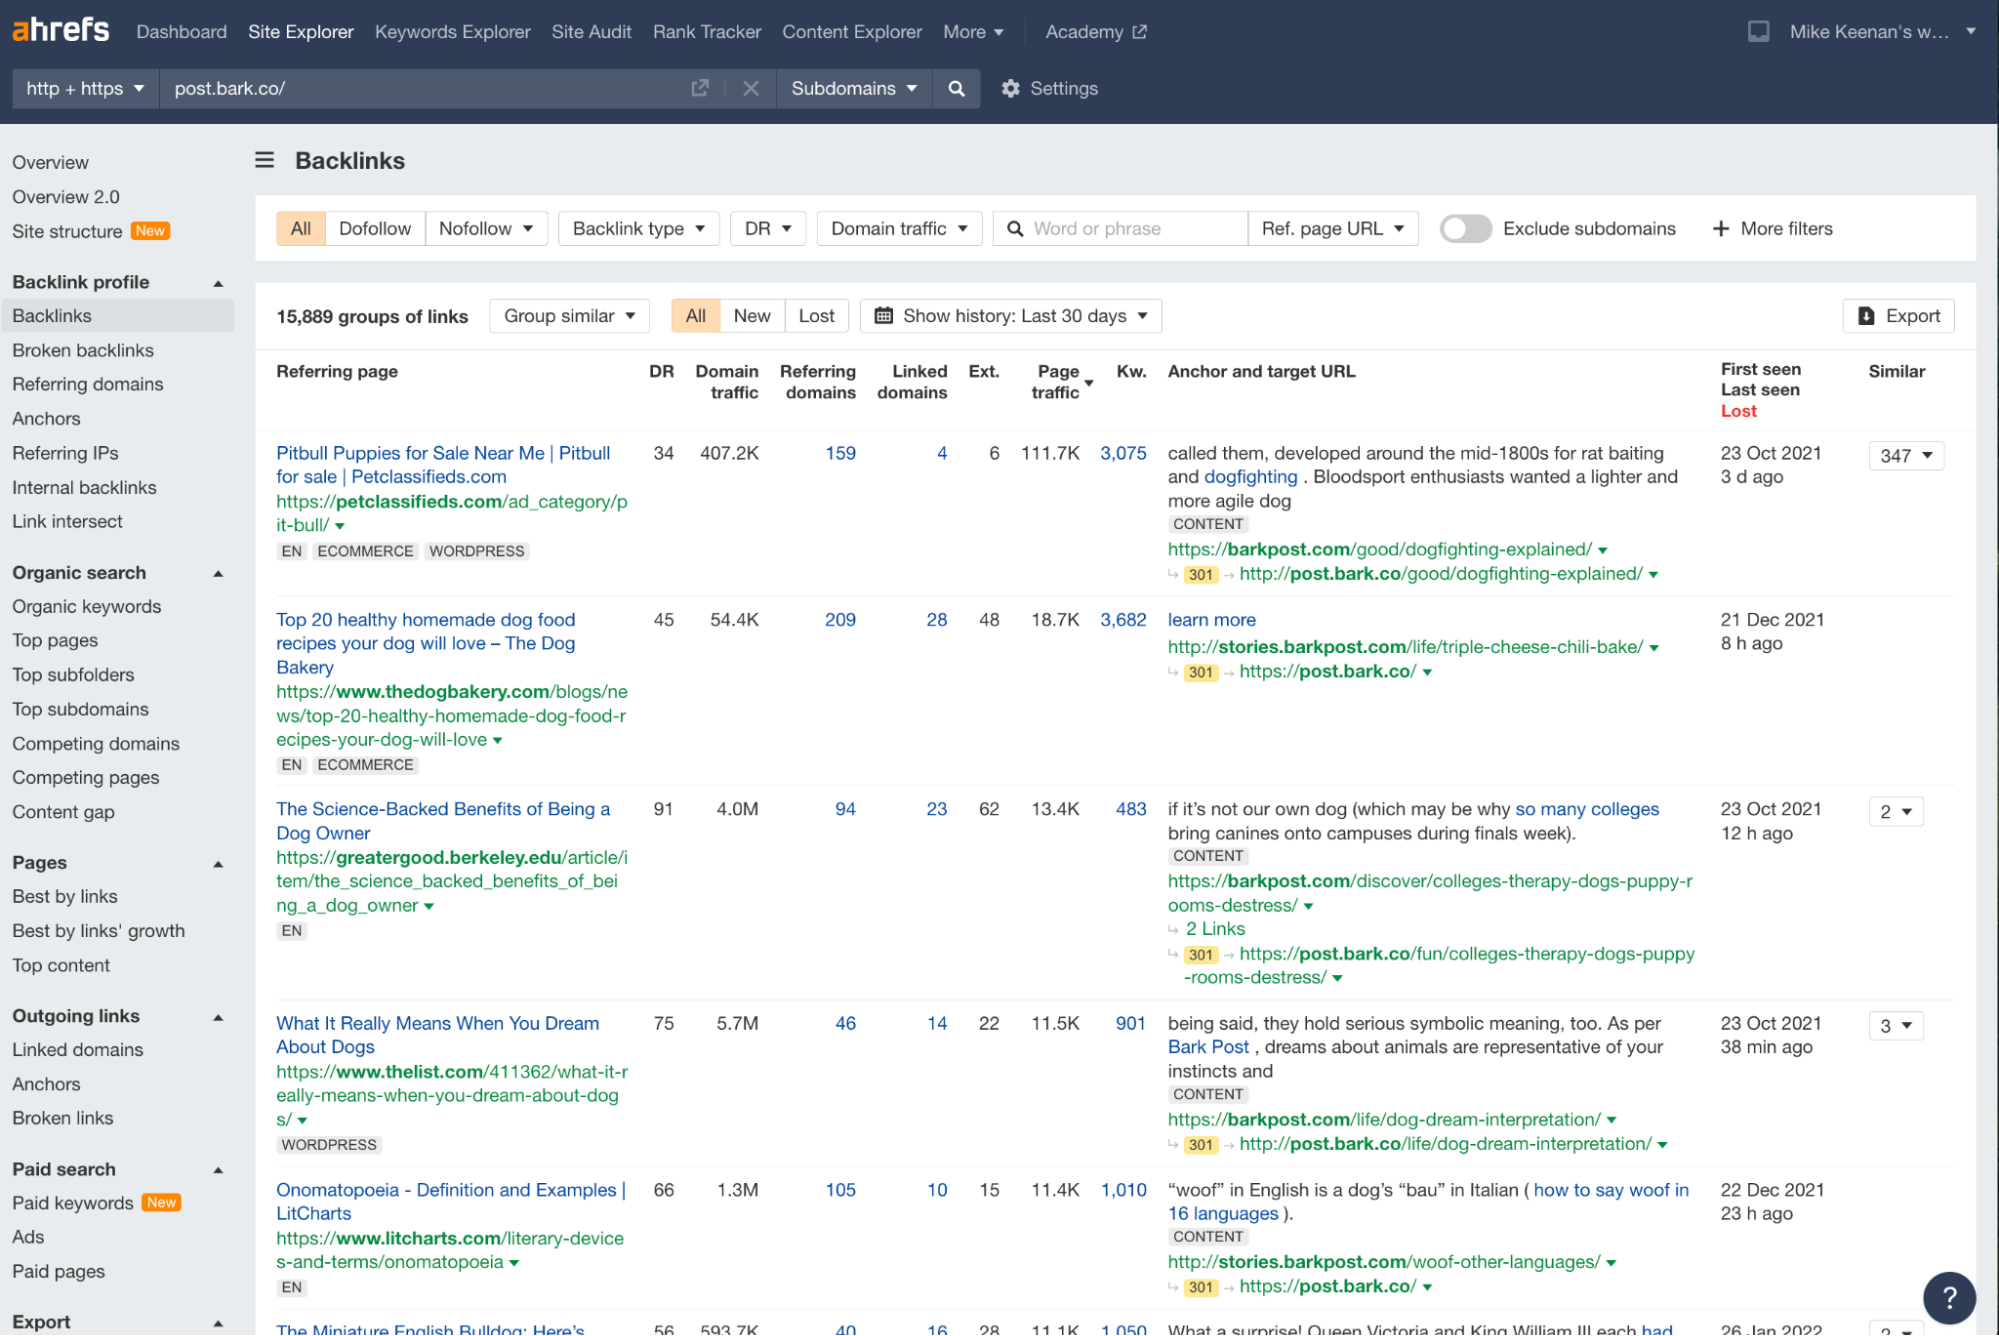The height and width of the screenshot is (1336, 1999).
Task: Toggle Exclude subdomains switch
Action: (x=1464, y=228)
